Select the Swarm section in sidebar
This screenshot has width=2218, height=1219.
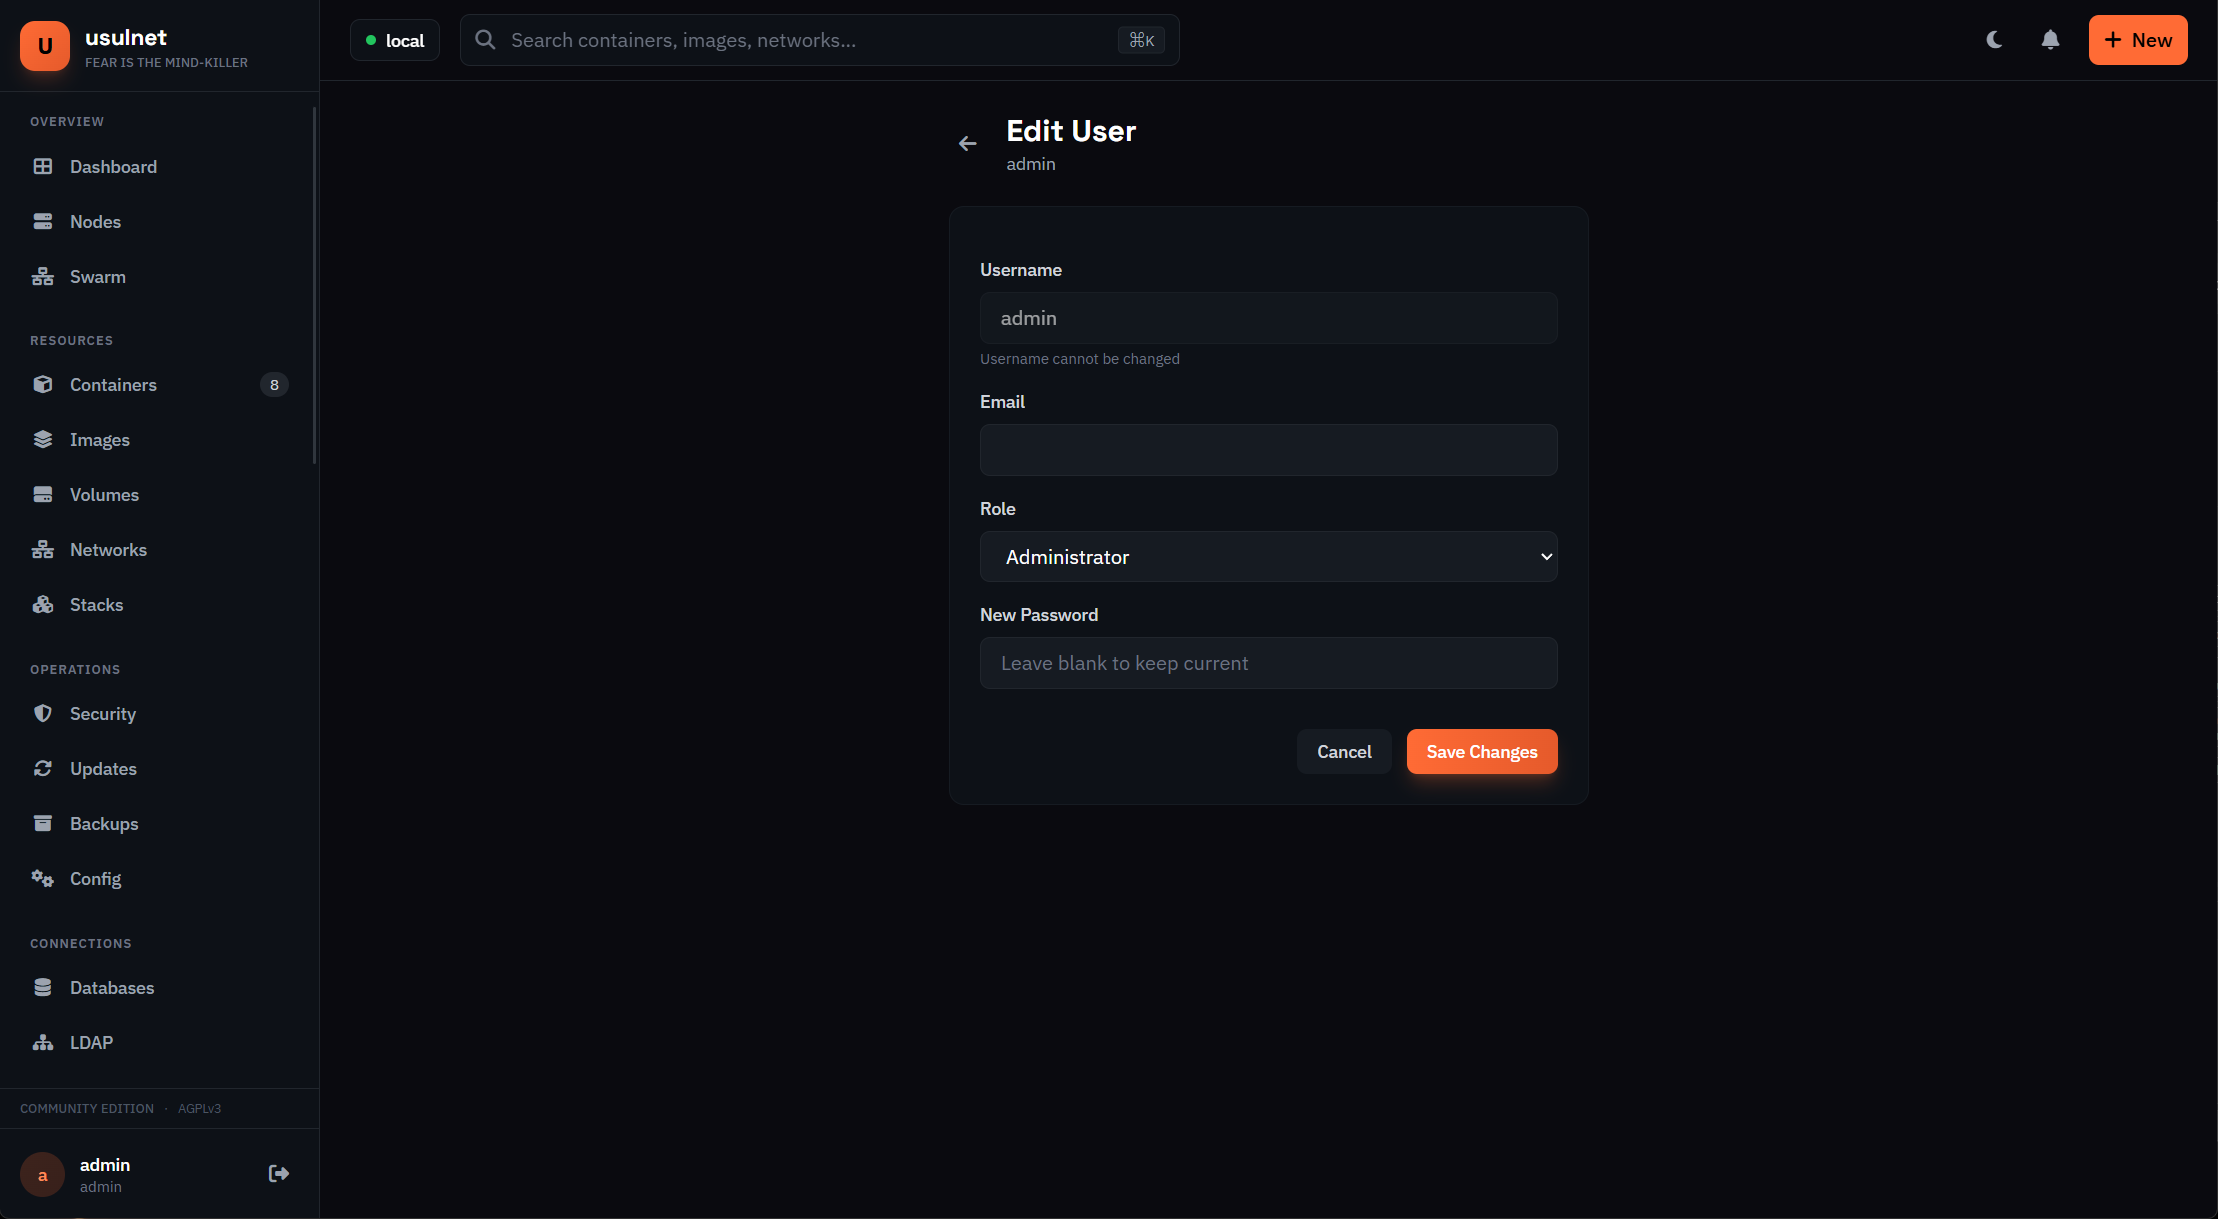(97, 276)
